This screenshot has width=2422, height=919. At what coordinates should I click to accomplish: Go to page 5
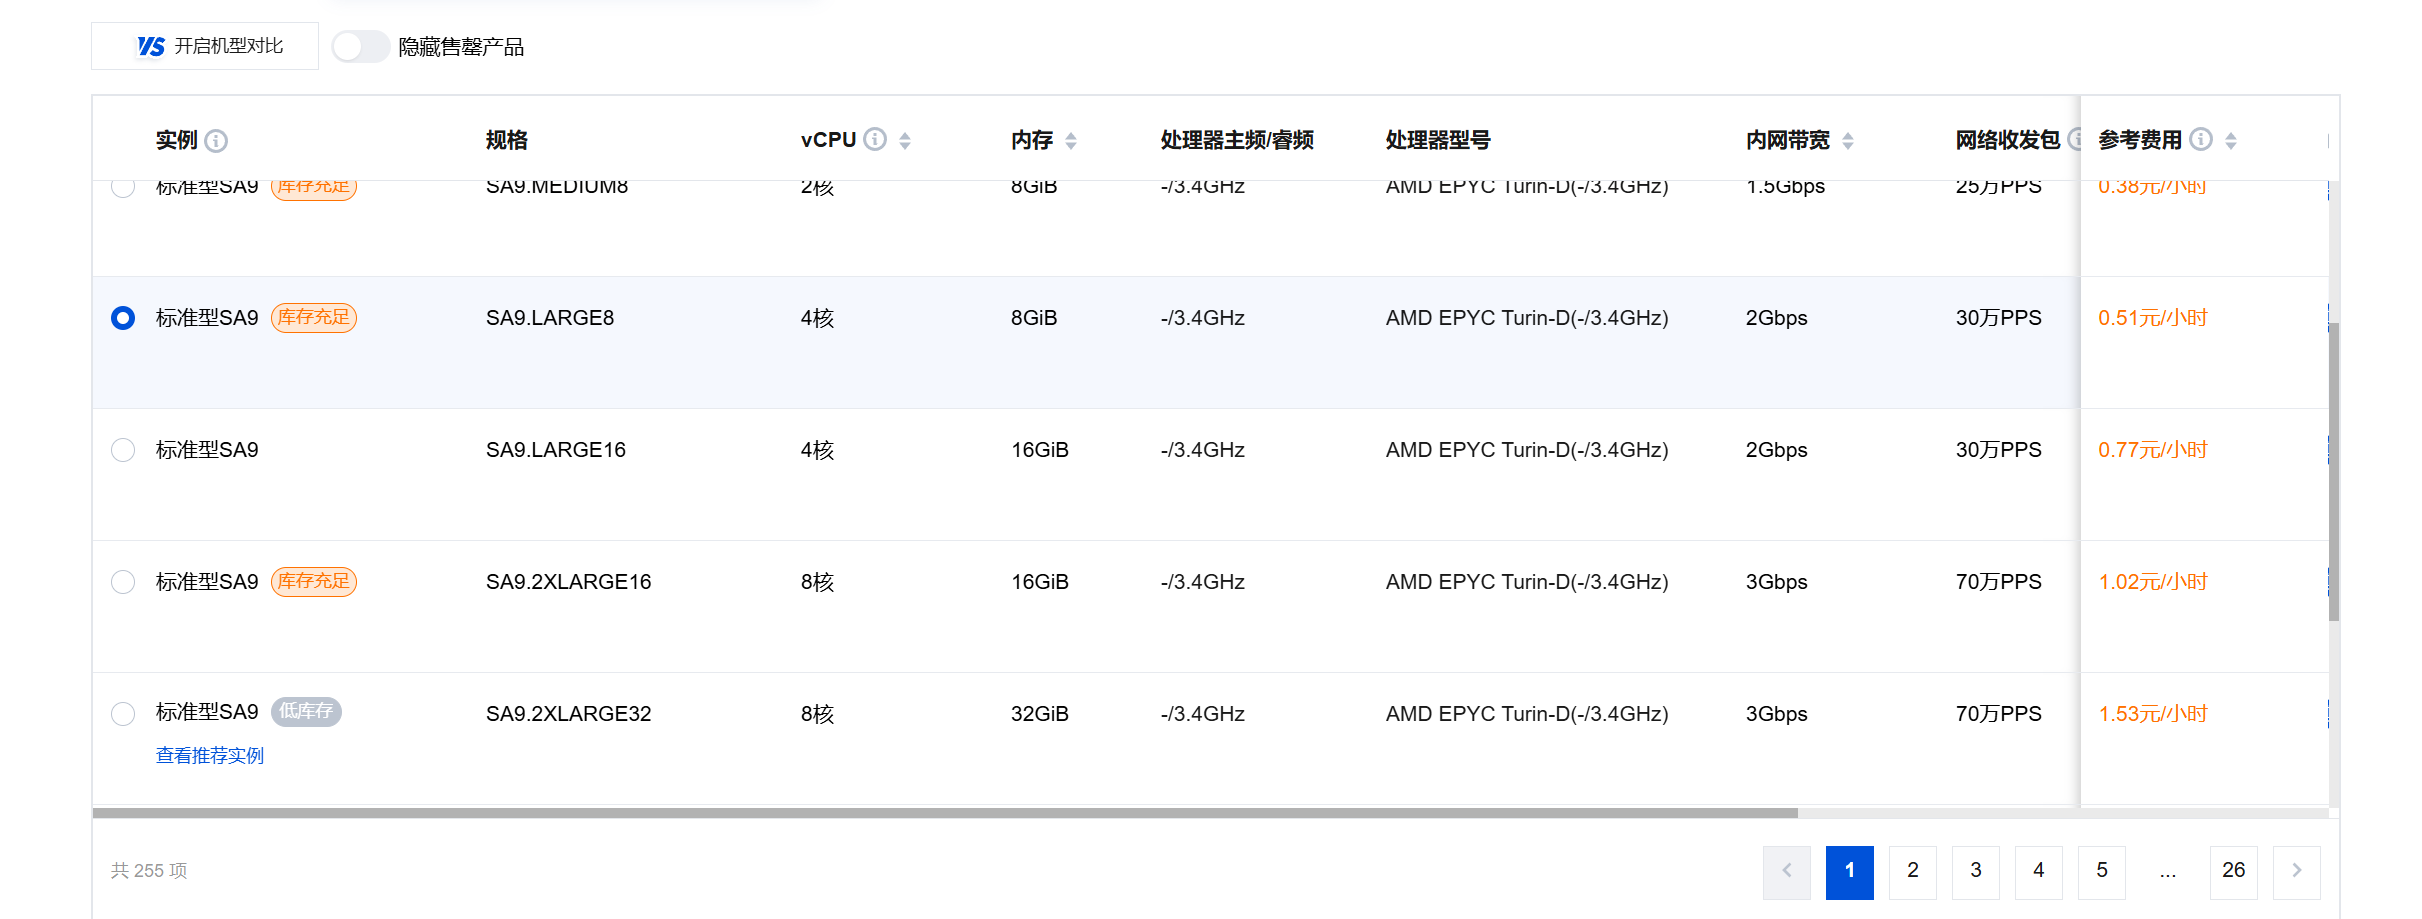coord(2102,871)
